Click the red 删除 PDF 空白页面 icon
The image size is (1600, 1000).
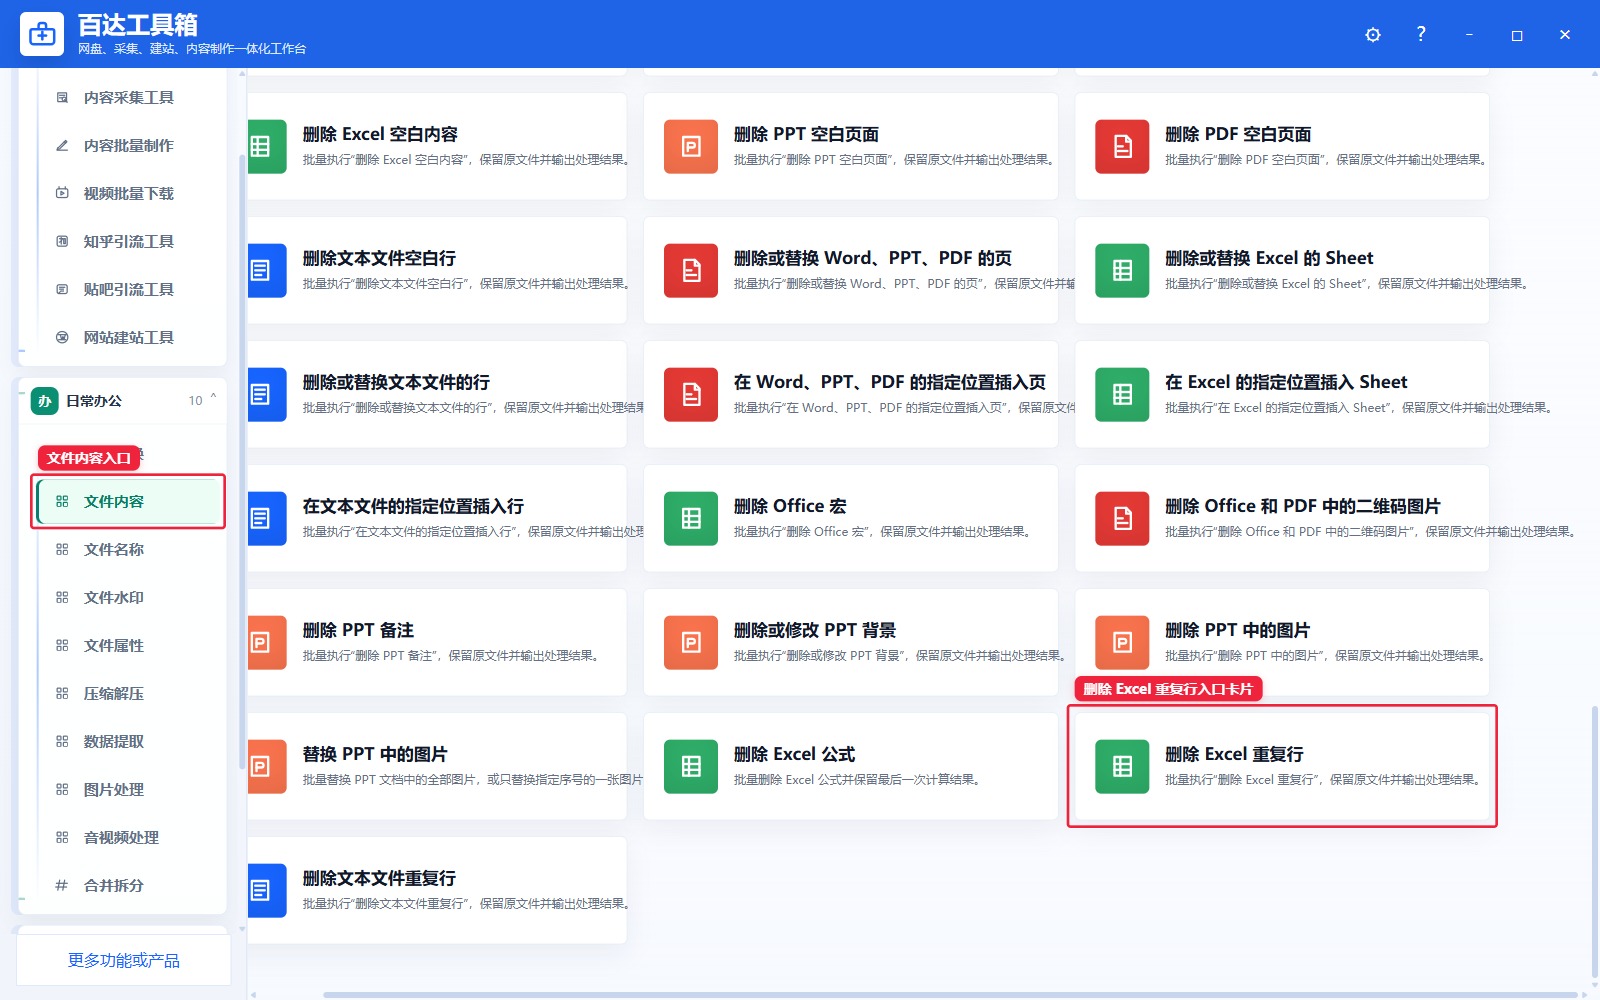pos(1122,146)
